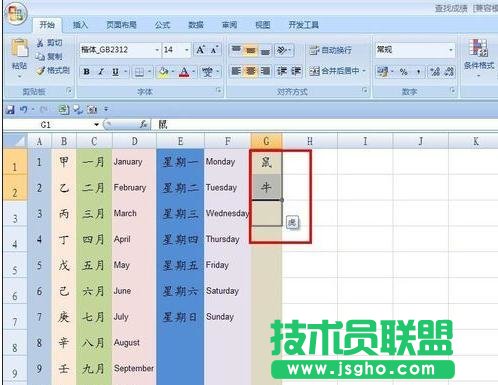
Task: Toggle Italic formatting
Action: pyautogui.click(x=101, y=72)
